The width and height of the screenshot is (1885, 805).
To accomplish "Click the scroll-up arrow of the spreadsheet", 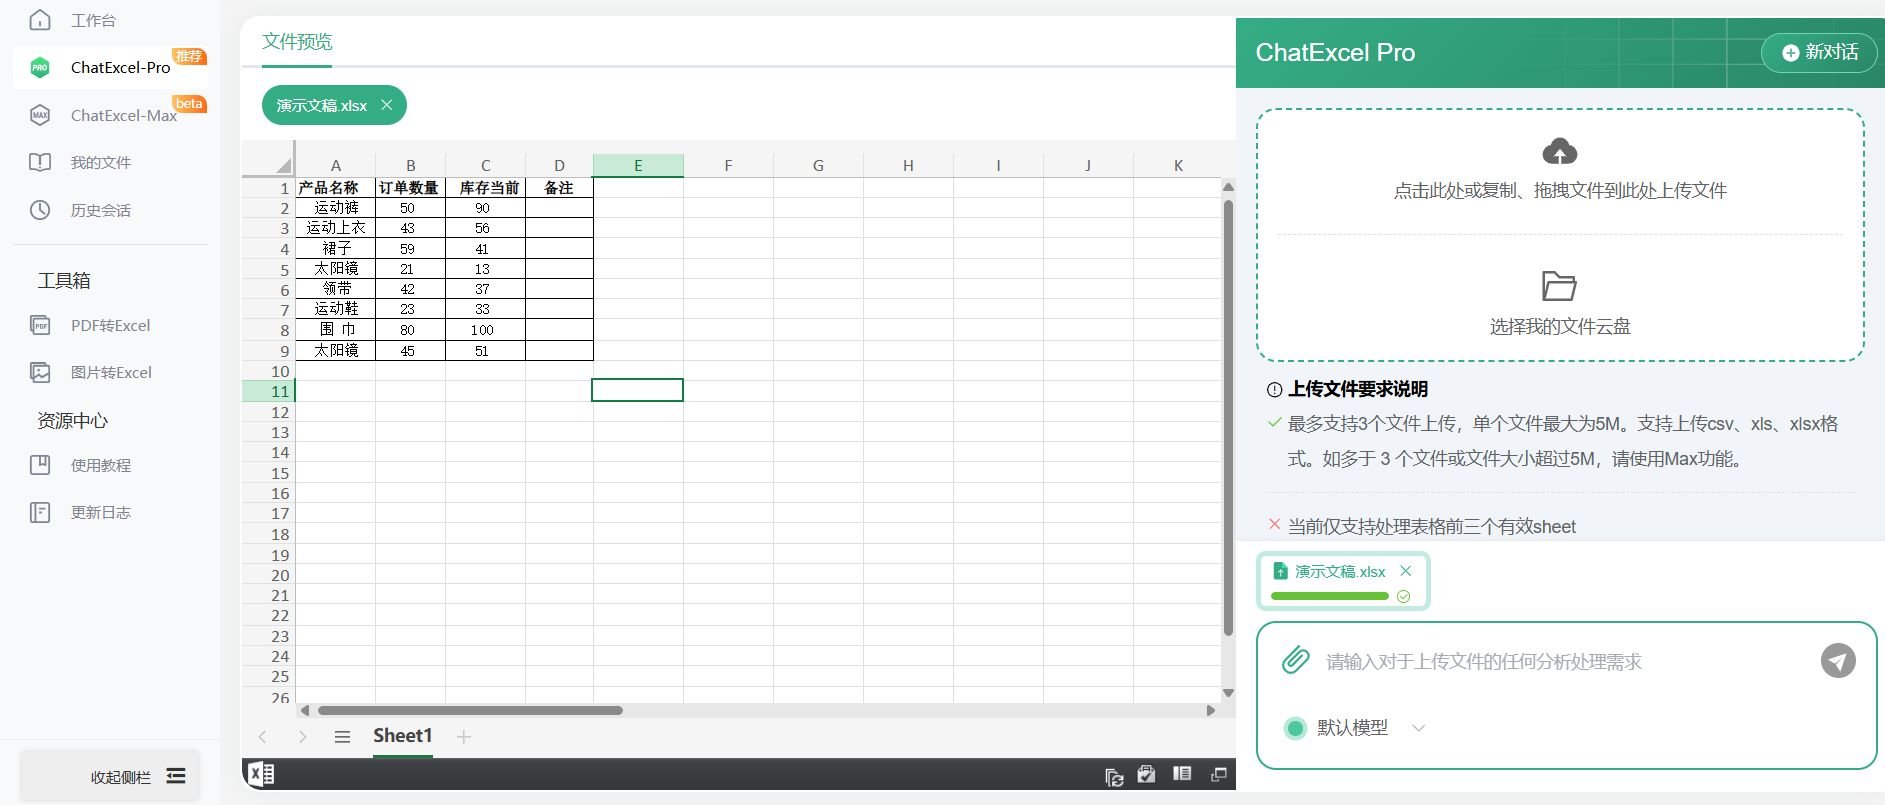I will [1228, 187].
